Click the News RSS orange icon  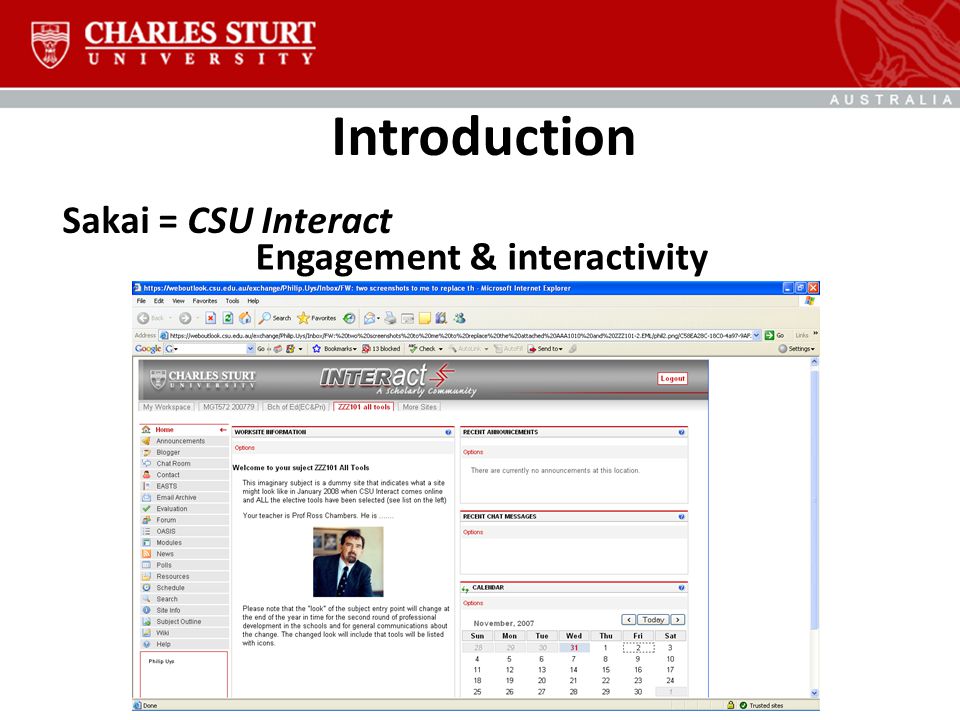(x=146, y=553)
